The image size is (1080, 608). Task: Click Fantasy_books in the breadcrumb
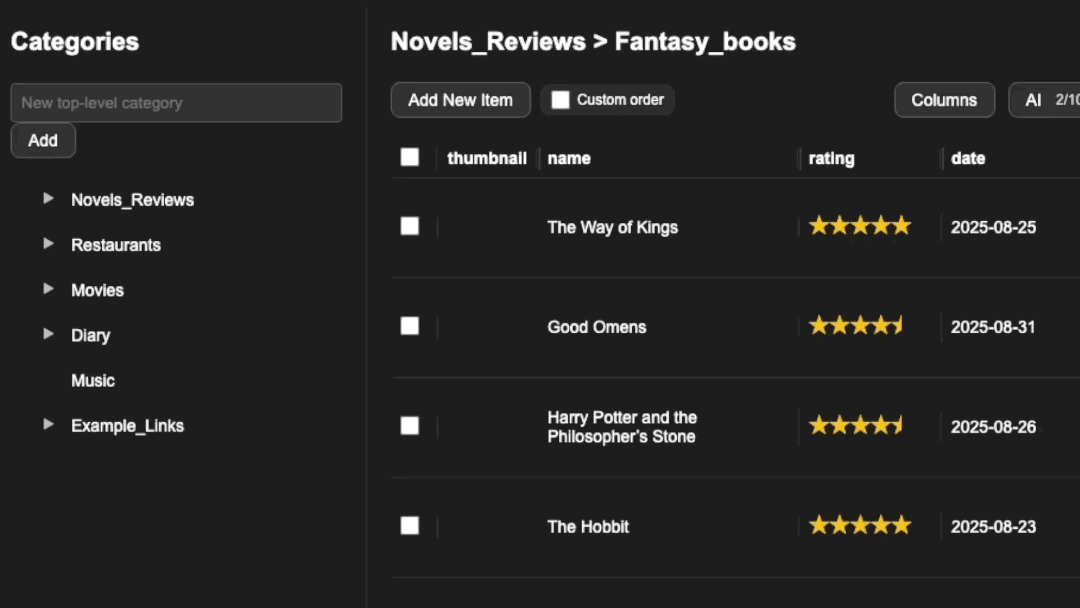click(705, 42)
